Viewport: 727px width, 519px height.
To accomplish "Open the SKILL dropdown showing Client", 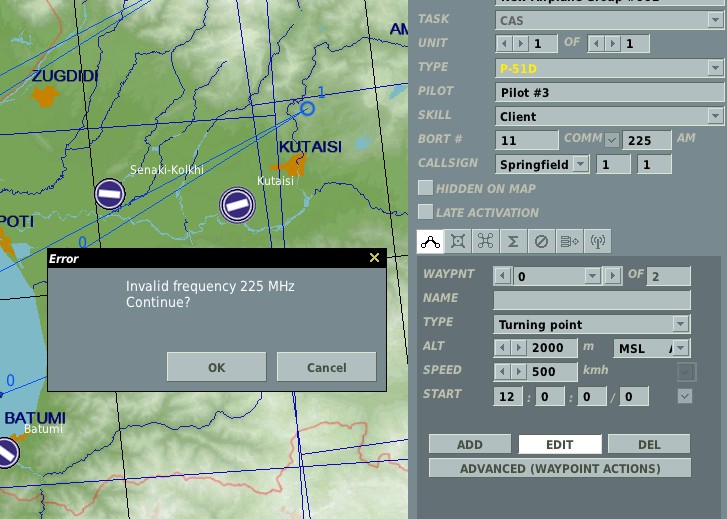I will coord(609,116).
